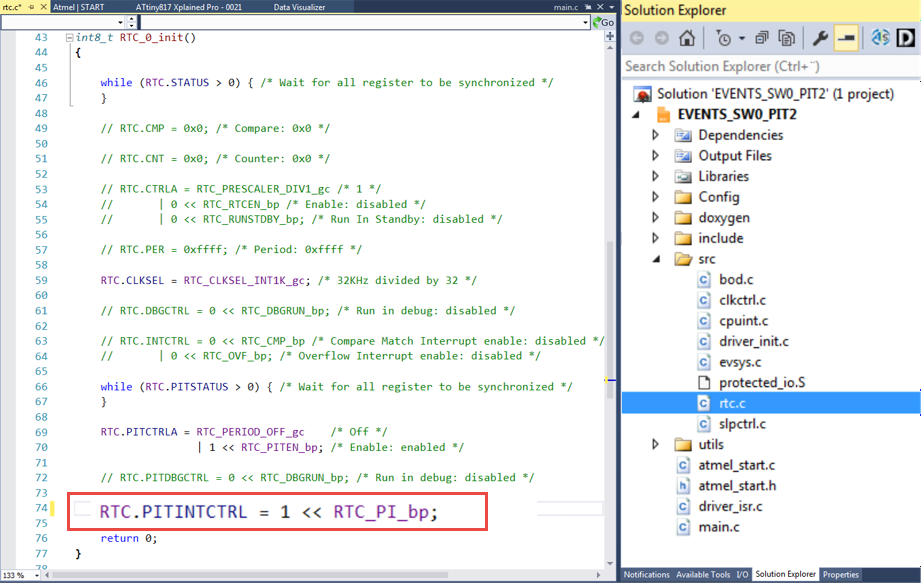This screenshot has height=583, width=921.
Task: Open evsys.c in the src folder
Action: tap(740, 362)
